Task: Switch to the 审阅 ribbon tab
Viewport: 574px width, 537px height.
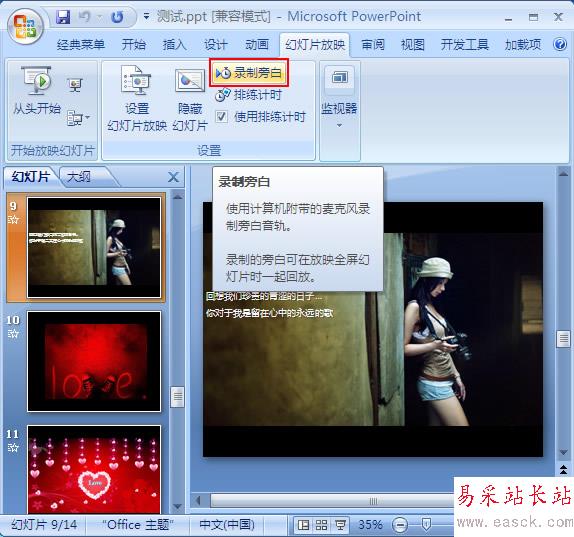Action: (x=373, y=45)
